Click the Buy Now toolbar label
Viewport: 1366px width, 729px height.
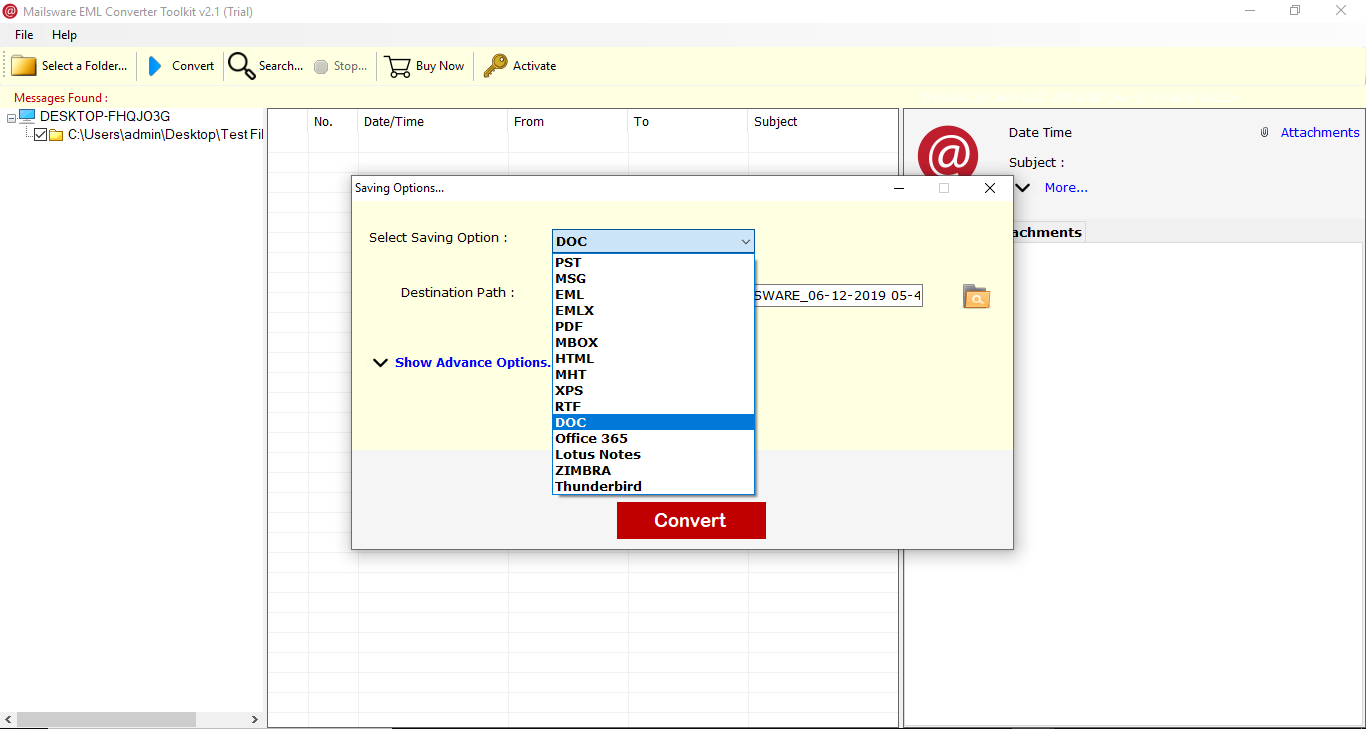click(x=440, y=66)
